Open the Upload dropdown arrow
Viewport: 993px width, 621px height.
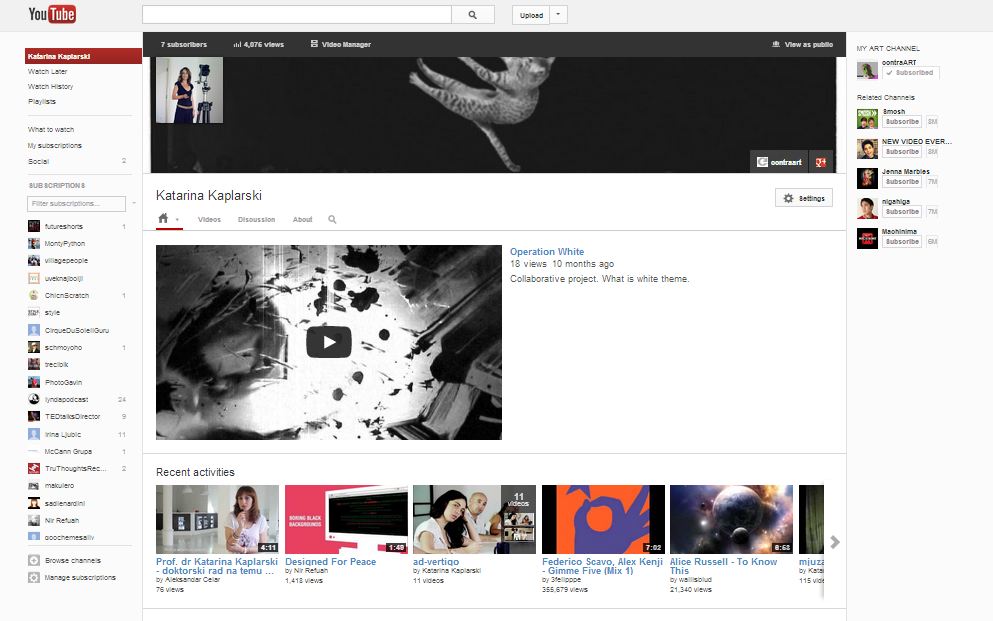click(559, 15)
